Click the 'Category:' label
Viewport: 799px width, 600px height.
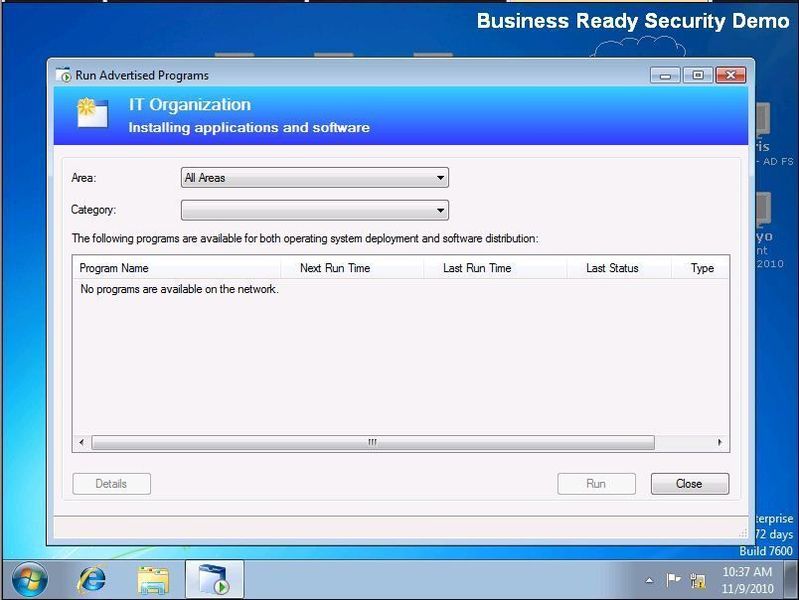click(x=93, y=210)
